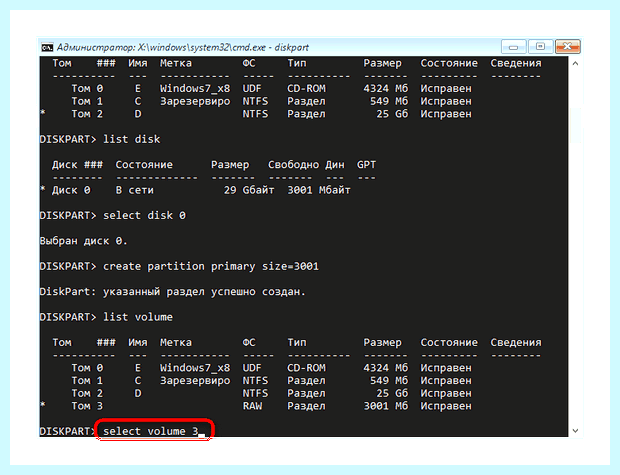The height and width of the screenshot is (475, 620).
Task: Click 'В сети' disk status value
Action: click(x=134, y=190)
